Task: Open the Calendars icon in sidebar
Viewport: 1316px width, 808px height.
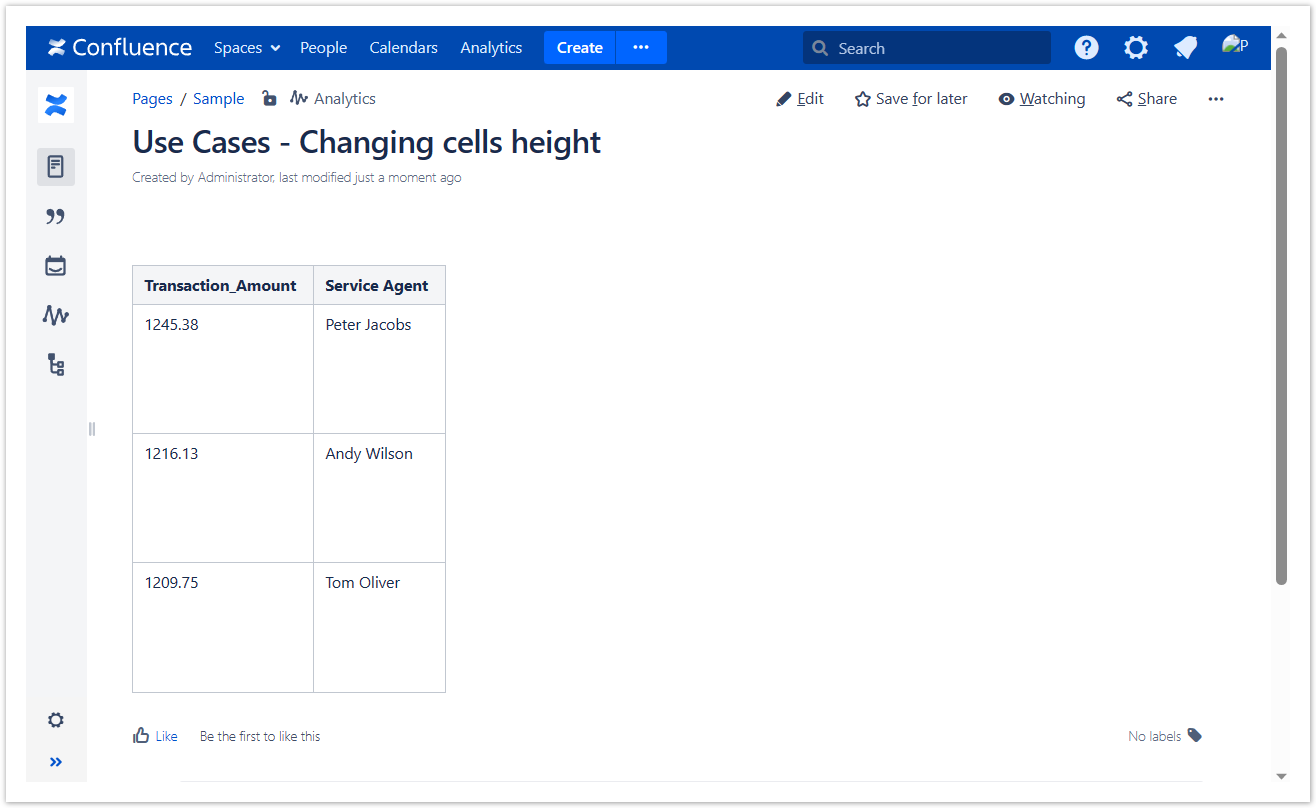Action: pyautogui.click(x=56, y=266)
